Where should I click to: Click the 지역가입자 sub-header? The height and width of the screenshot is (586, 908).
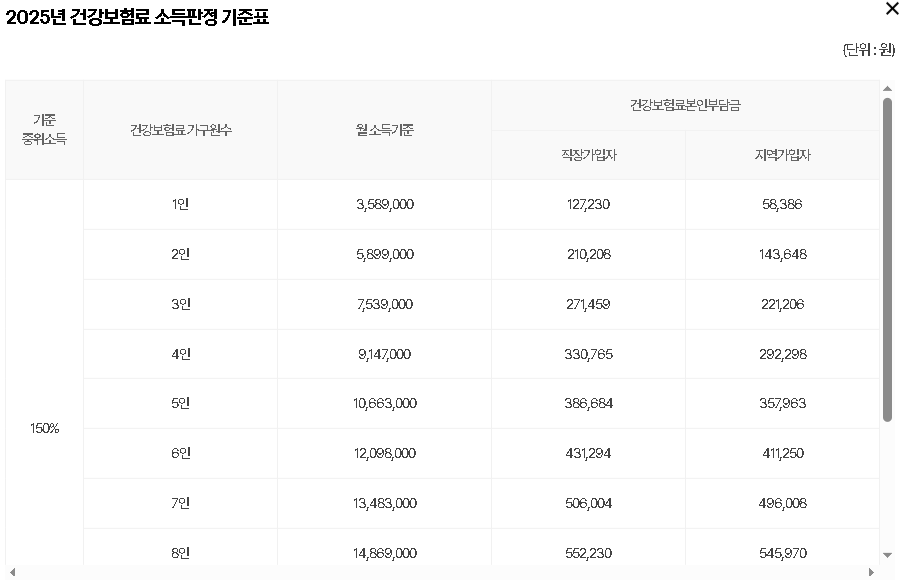pyautogui.click(x=784, y=155)
